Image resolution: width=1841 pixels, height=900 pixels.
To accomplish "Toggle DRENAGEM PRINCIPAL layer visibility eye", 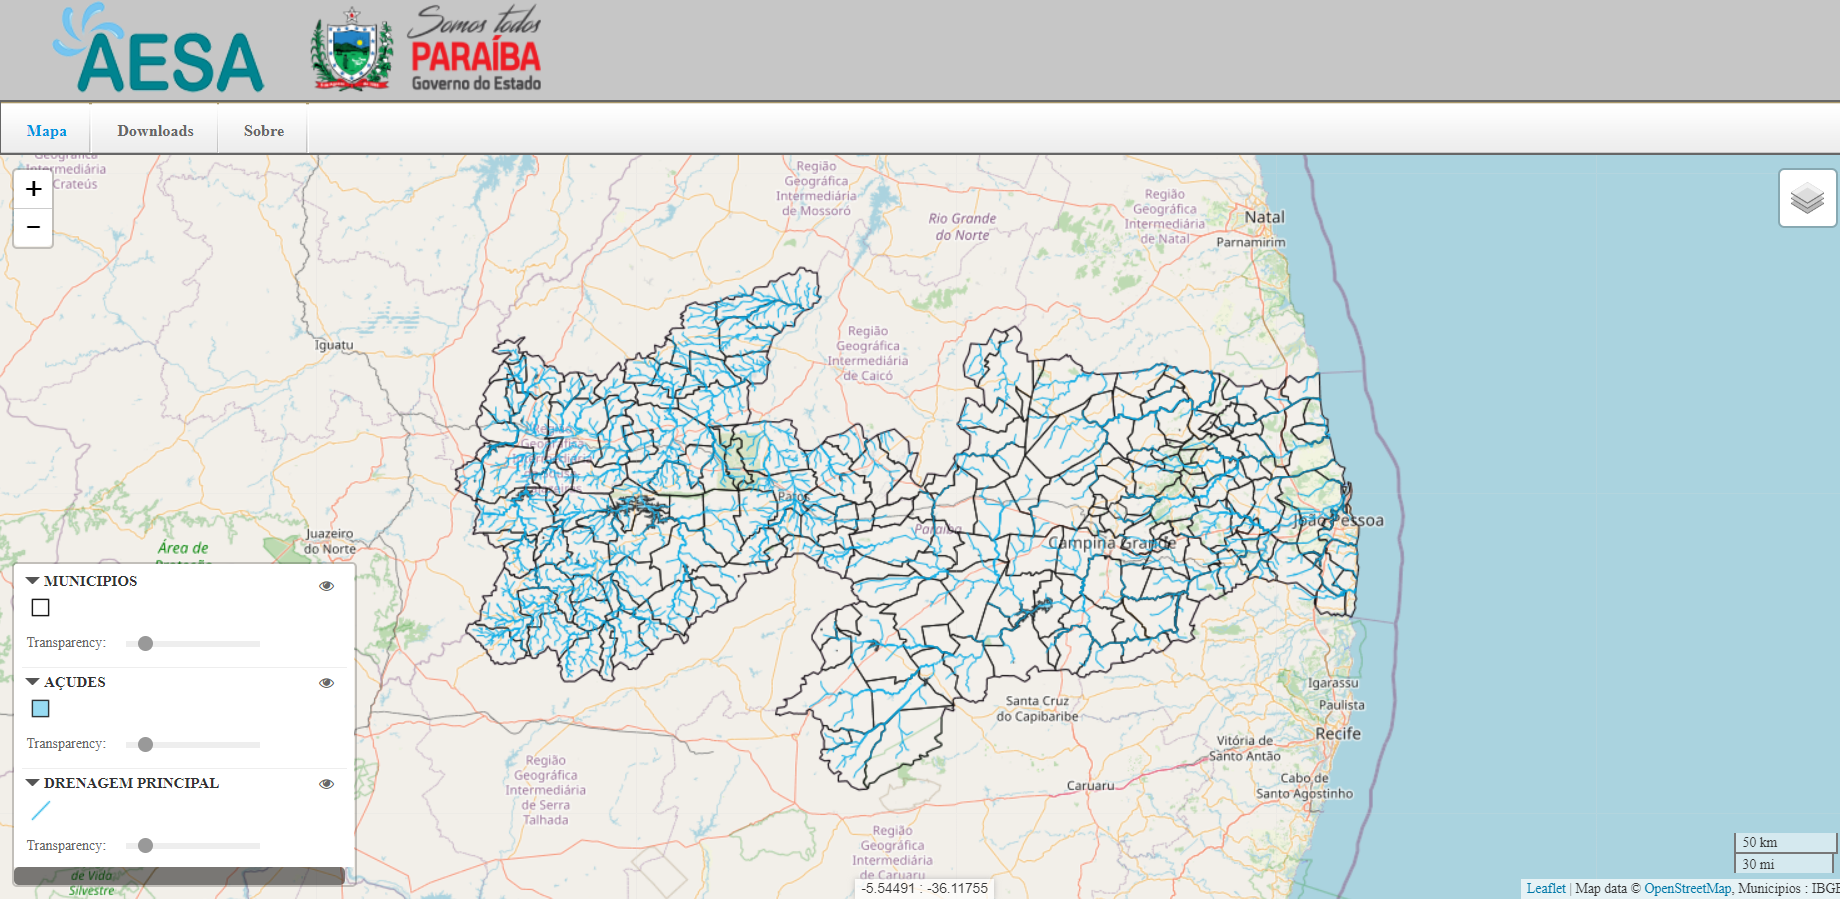I will pos(326,784).
